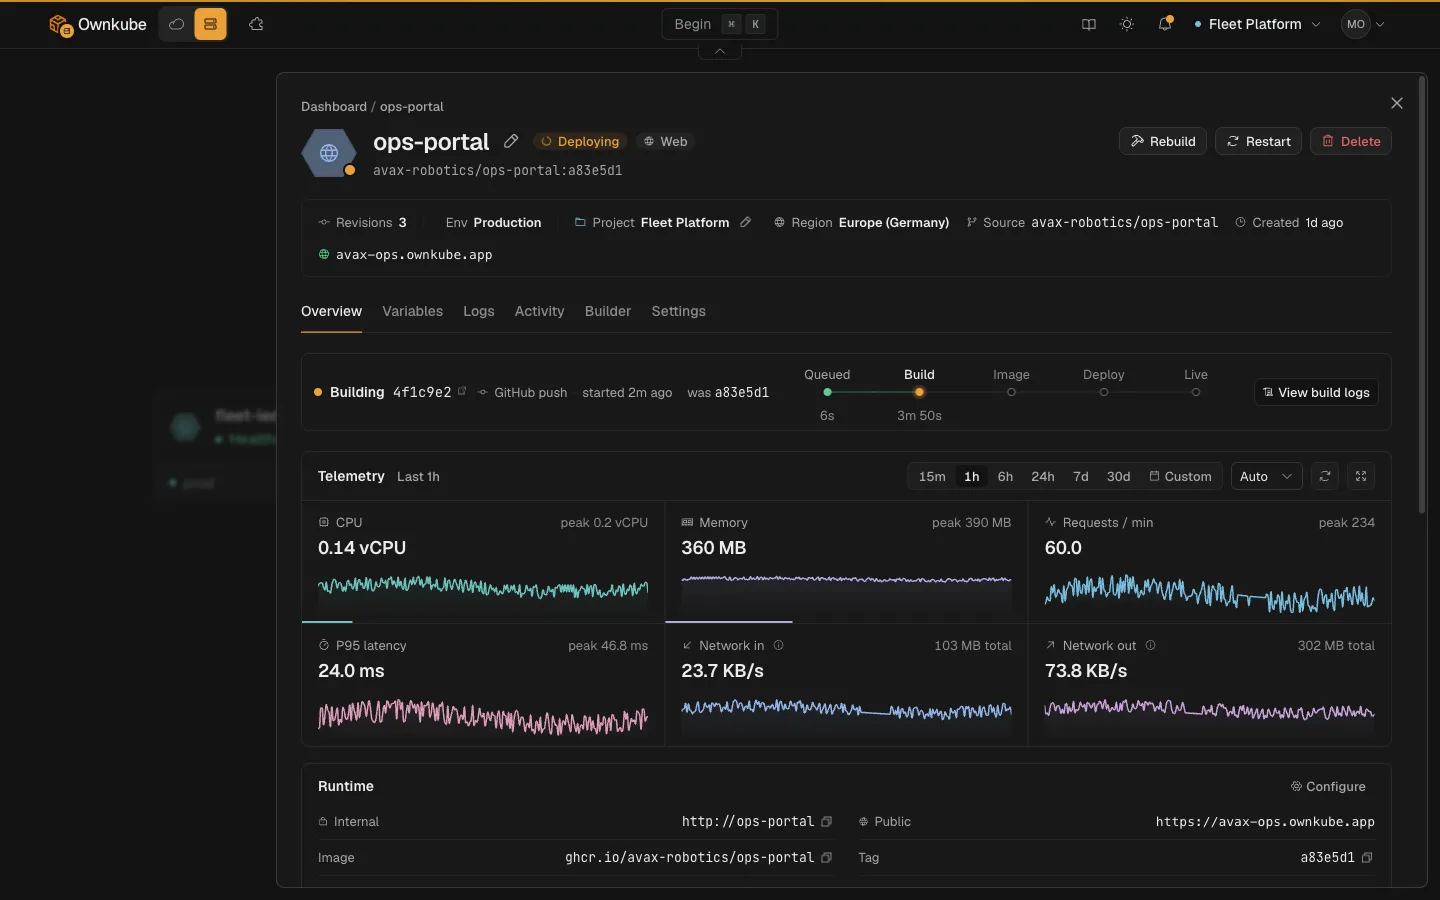Switch to the Builder tab
This screenshot has width=1440, height=900.
pos(608,311)
